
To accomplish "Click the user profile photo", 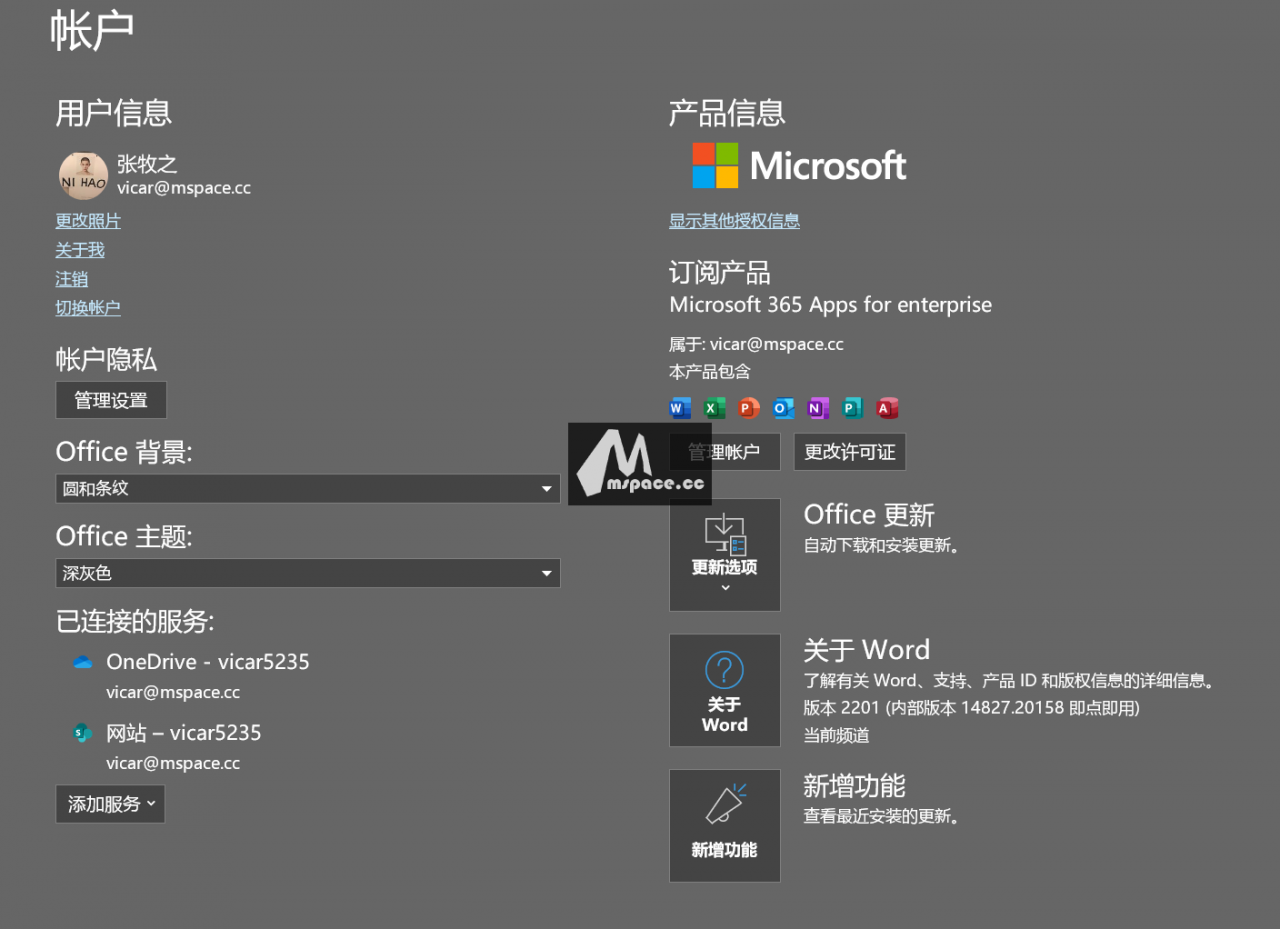I will tap(83, 175).
